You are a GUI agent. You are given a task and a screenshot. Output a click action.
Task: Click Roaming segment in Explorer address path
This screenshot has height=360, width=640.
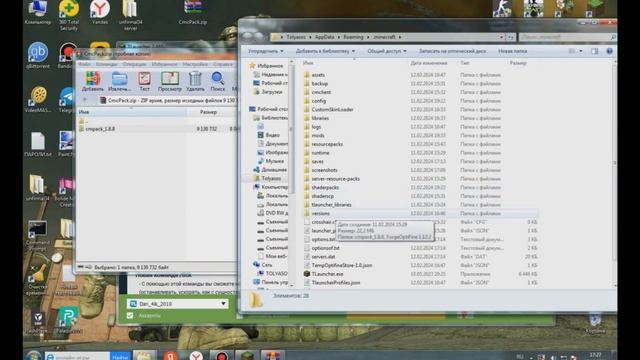point(353,37)
